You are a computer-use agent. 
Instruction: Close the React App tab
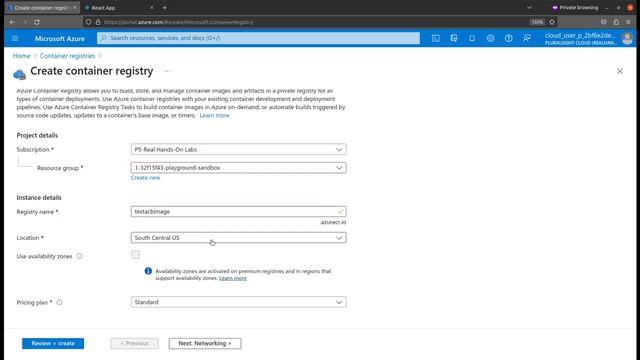coord(151,8)
